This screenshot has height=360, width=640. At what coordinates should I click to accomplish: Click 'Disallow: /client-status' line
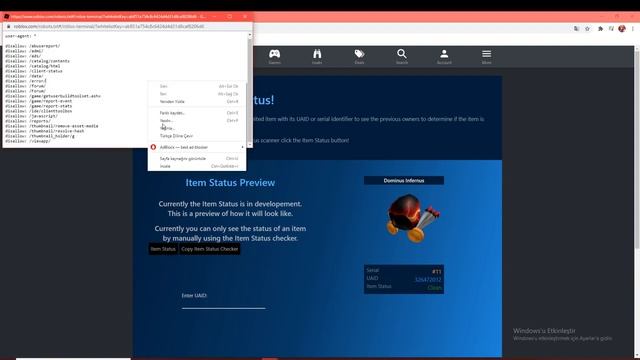[34, 71]
